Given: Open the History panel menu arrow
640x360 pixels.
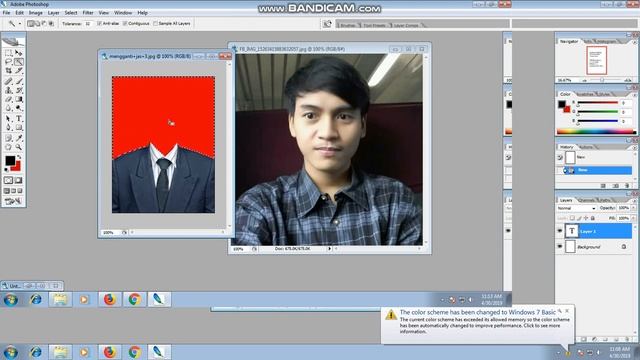Looking at the screenshot, I should (x=634, y=147).
